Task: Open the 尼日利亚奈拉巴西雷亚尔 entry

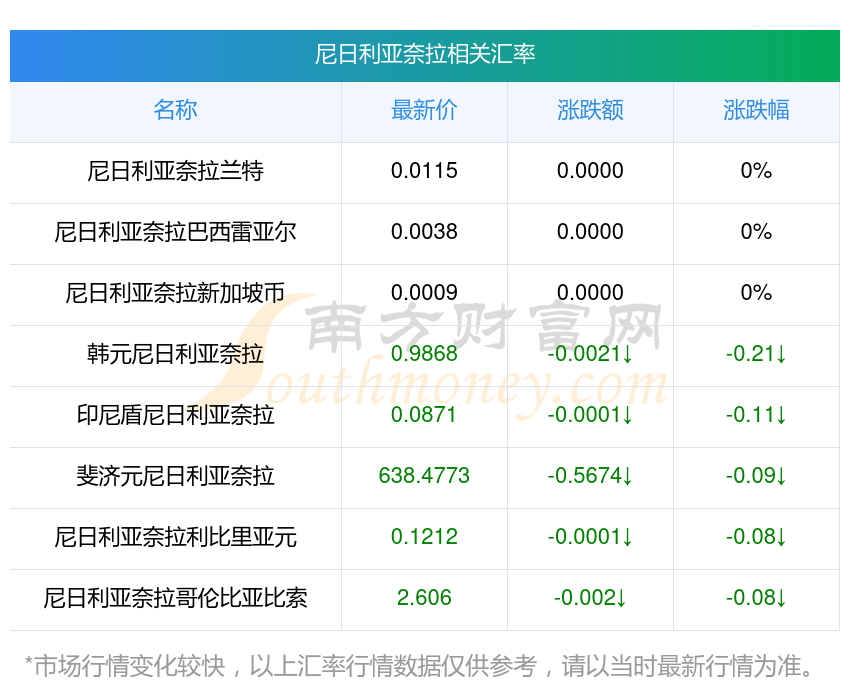Action: tap(175, 232)
